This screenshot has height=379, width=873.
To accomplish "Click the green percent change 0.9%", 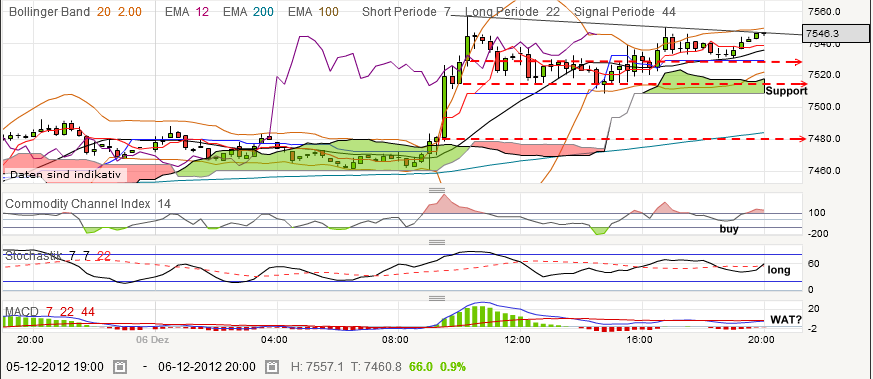I will (453, 367).
